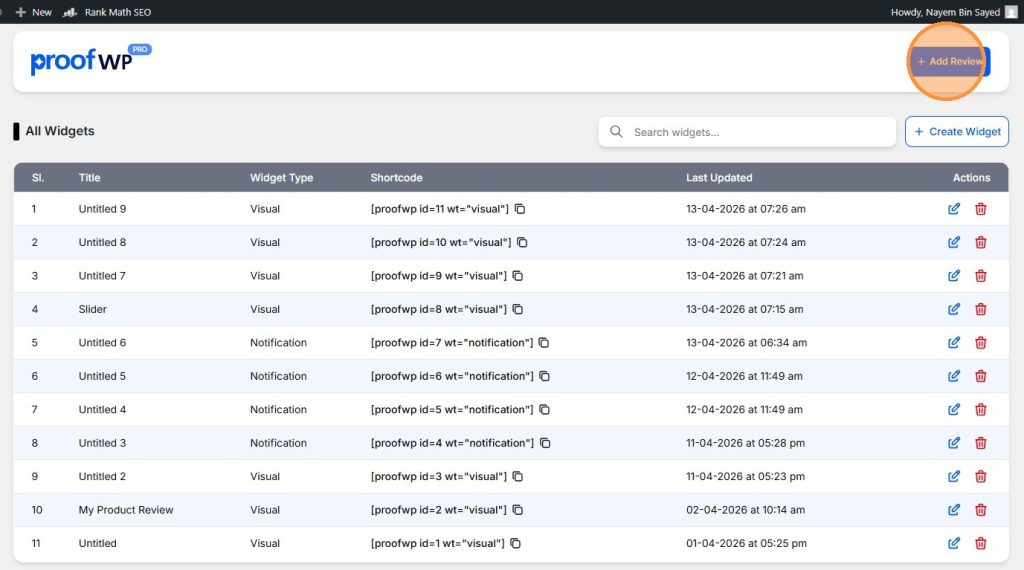Click the Last Updated column header
1024x570 pixels.
(x=719, y=178)
